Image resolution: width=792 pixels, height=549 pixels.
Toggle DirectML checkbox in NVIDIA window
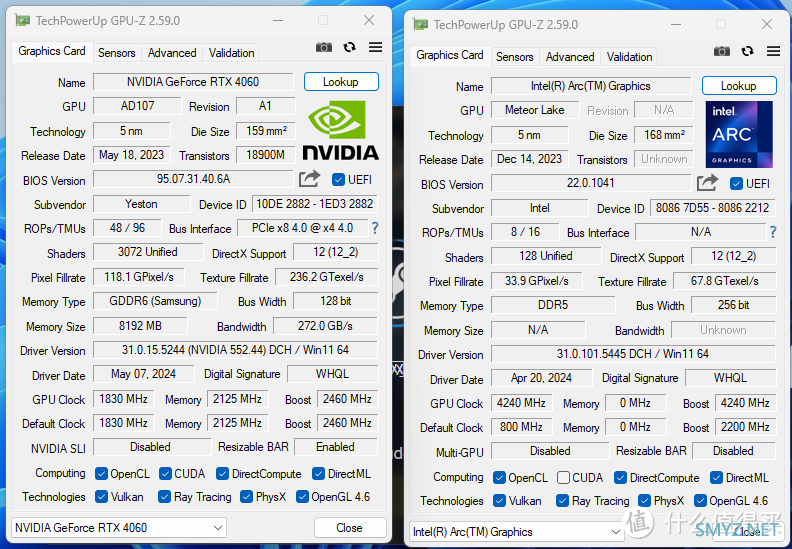[x=318, y=474]
